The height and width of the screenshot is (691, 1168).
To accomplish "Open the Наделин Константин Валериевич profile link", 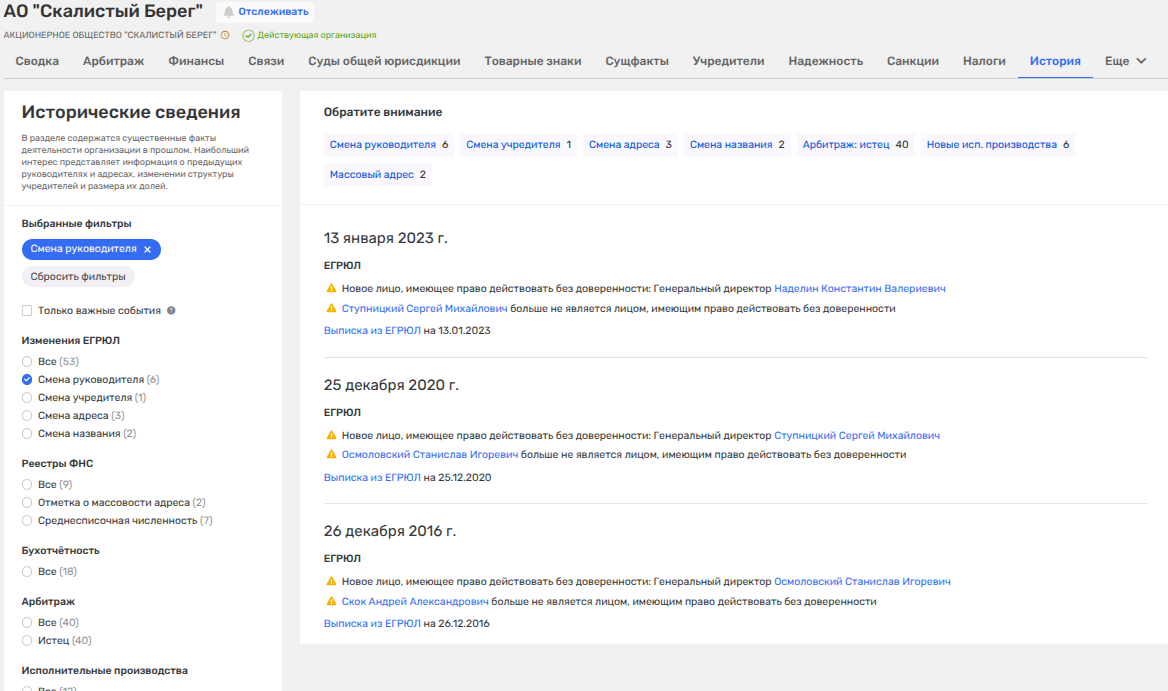I will pyautogui.click(x=859, y=289).
